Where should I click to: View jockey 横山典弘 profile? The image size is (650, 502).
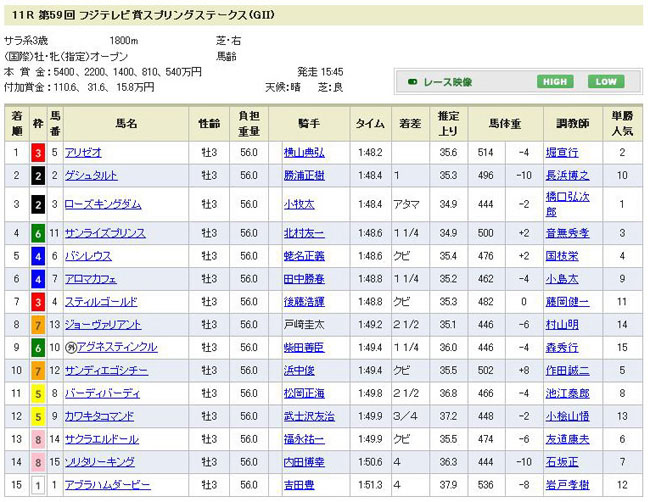[x=304, y=152]
